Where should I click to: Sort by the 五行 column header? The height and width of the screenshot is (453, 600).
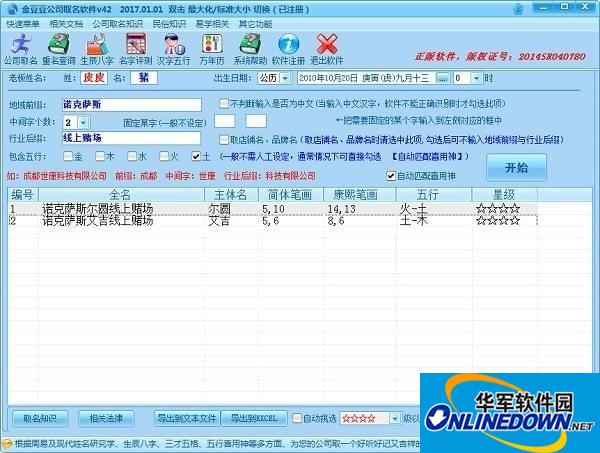[x=434, y=195]
